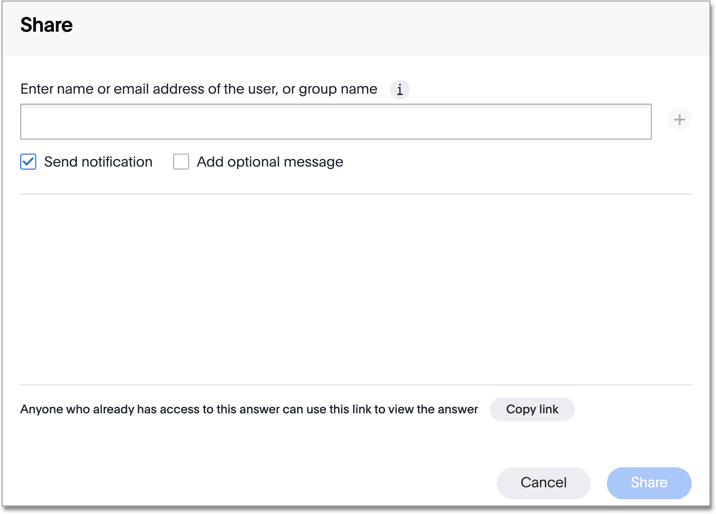Uncheck the Send notification checkbox
The height and width of the screenshot is (514, 716).
point(28,161)
